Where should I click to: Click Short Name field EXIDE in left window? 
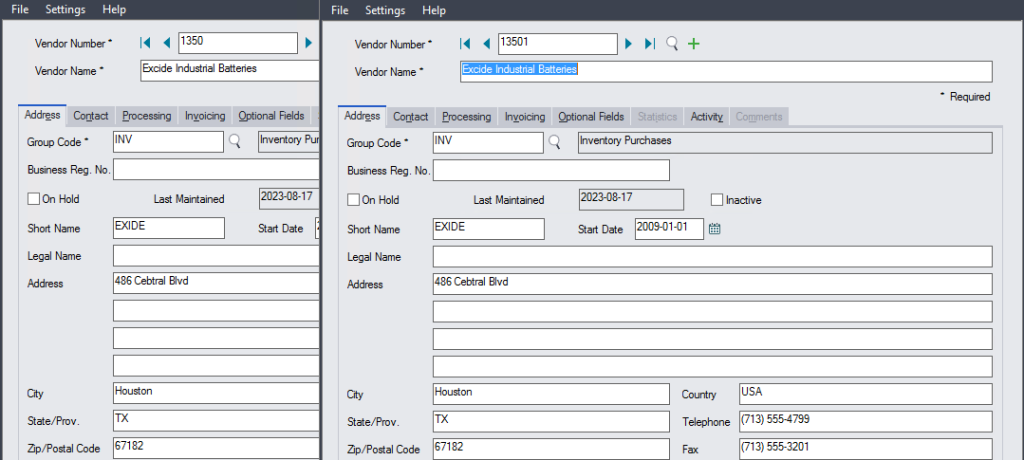pyautogui.click(x=168, y=228)
